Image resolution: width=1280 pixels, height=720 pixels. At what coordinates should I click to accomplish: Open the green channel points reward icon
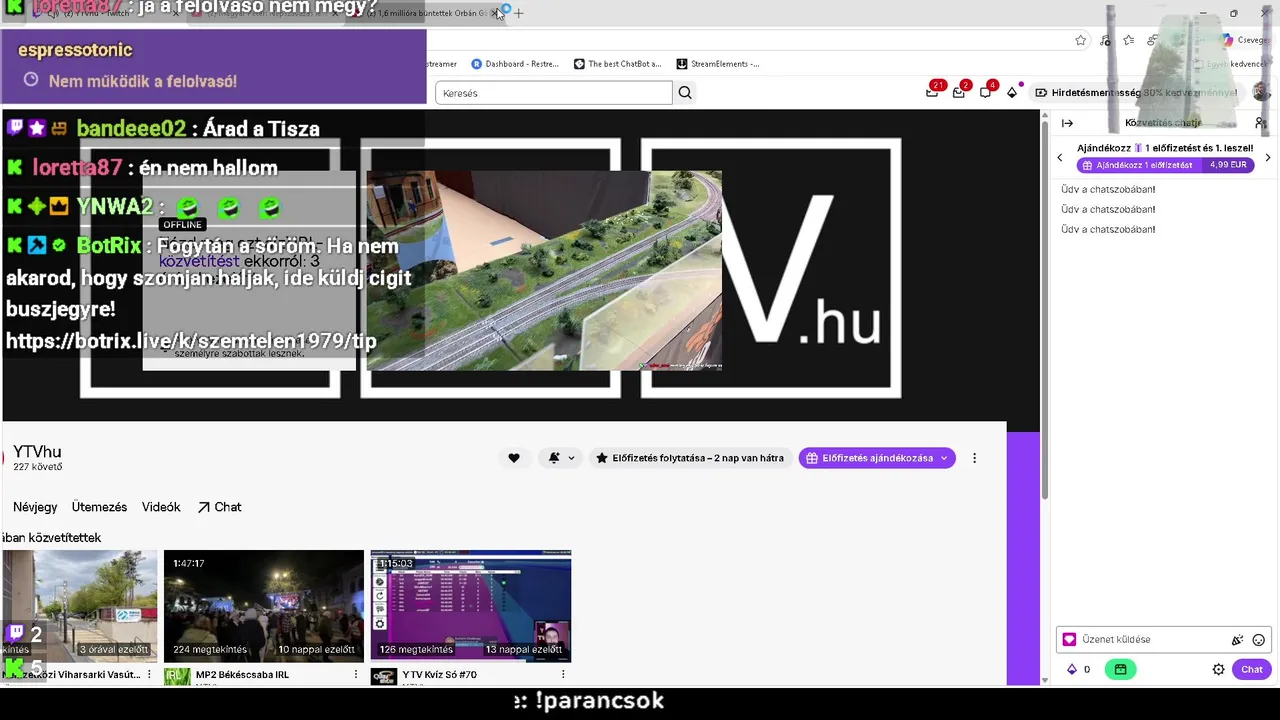(x=1120, y=670)
